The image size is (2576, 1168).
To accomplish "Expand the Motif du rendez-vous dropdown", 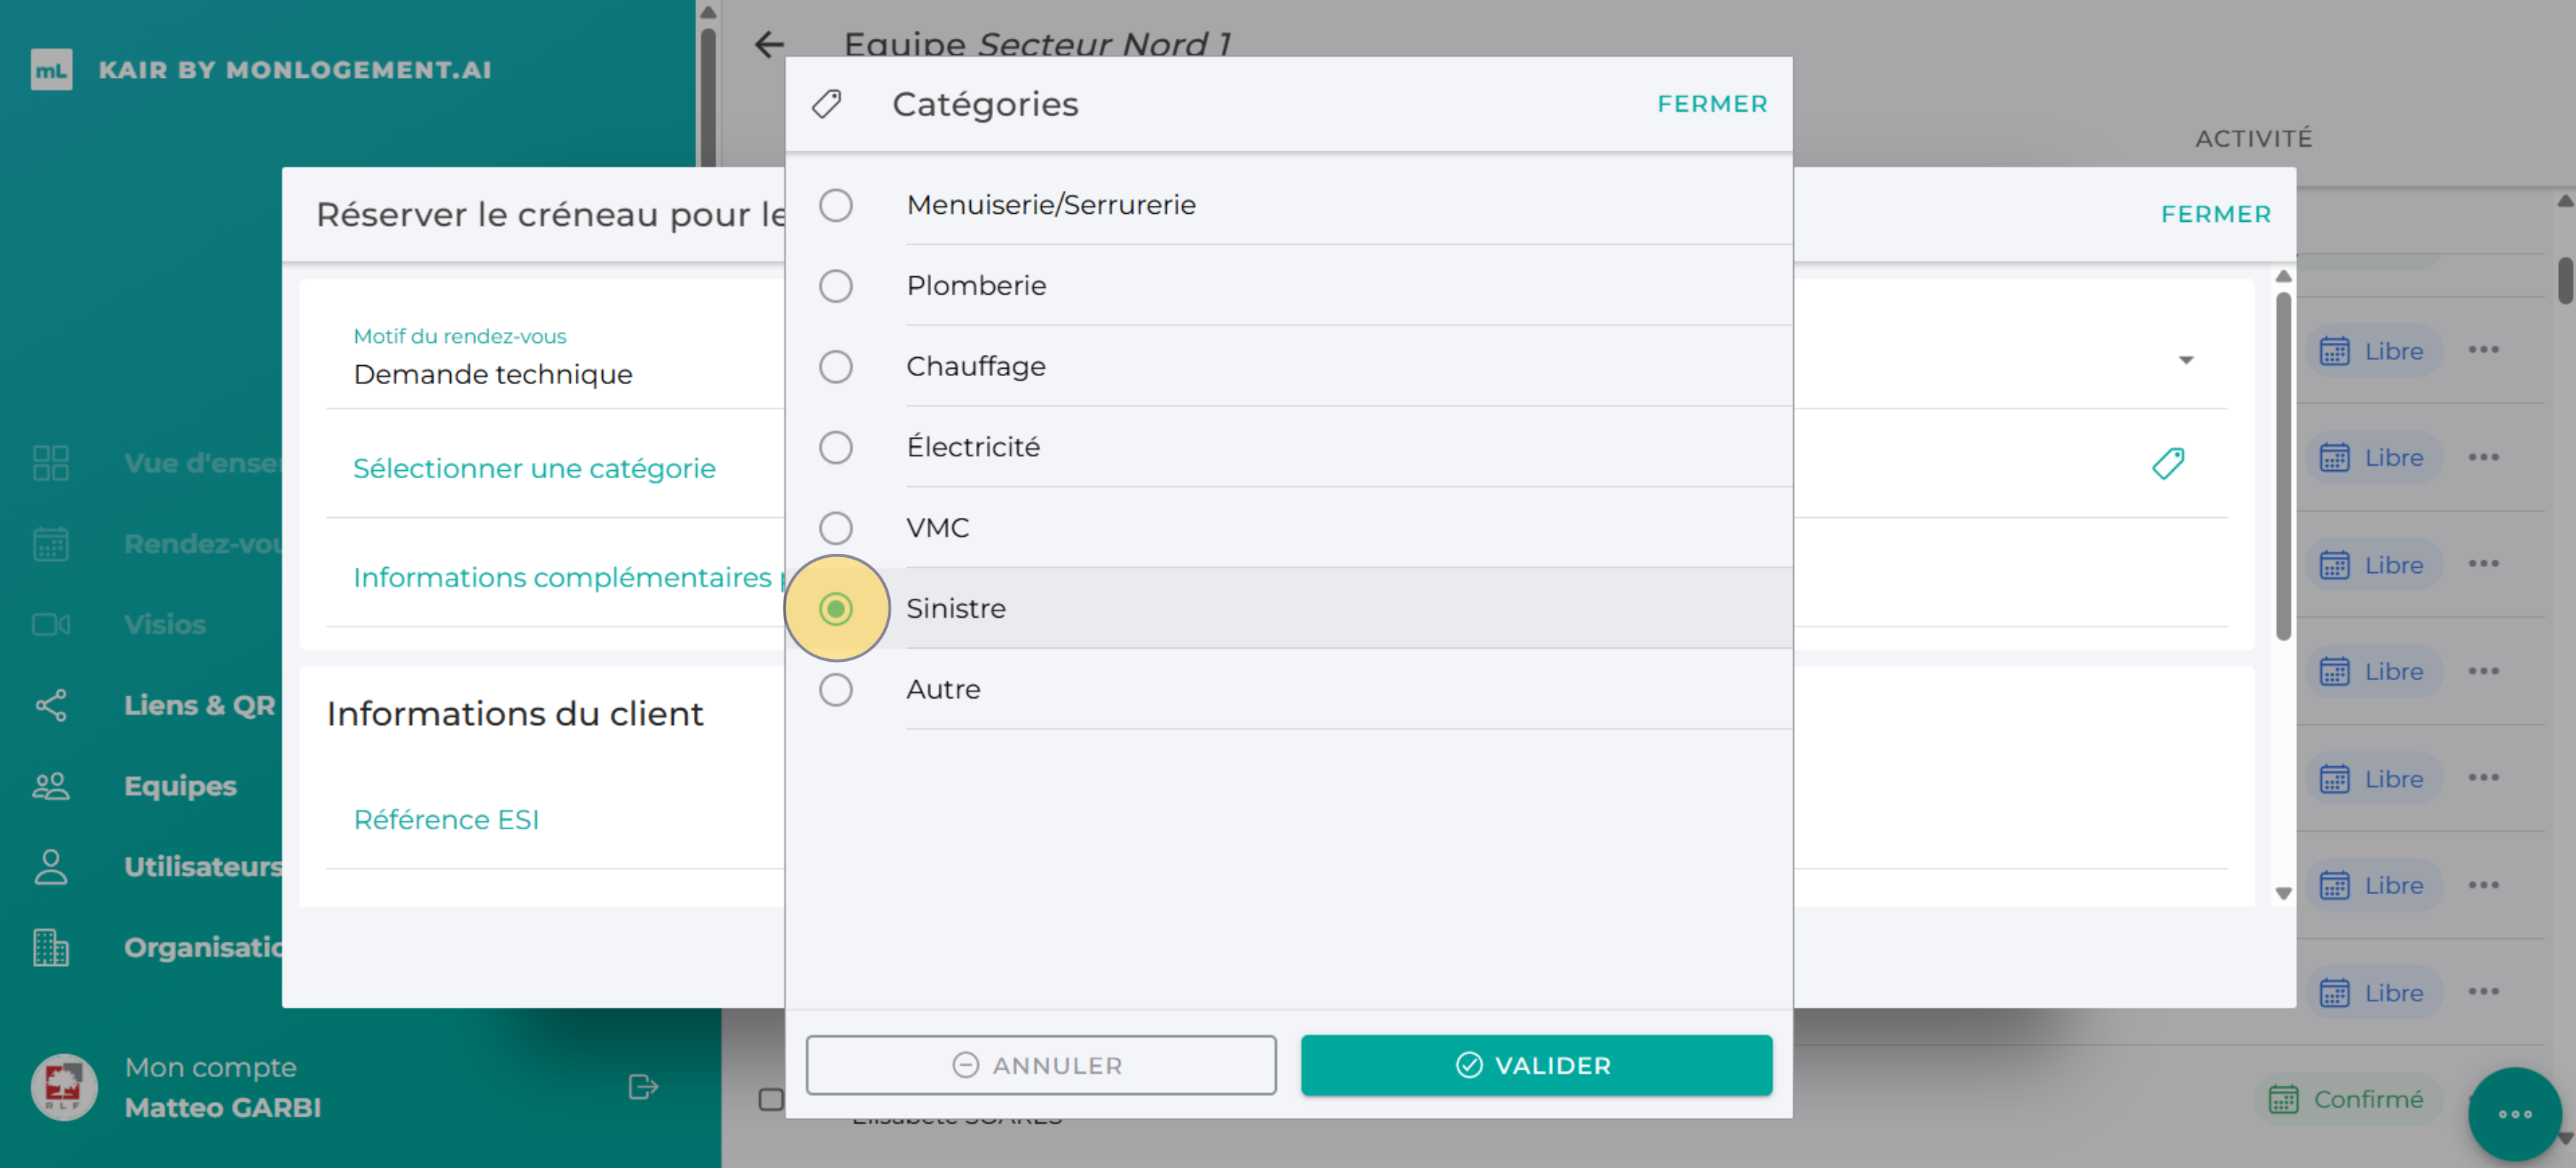I will point(2186,360).
